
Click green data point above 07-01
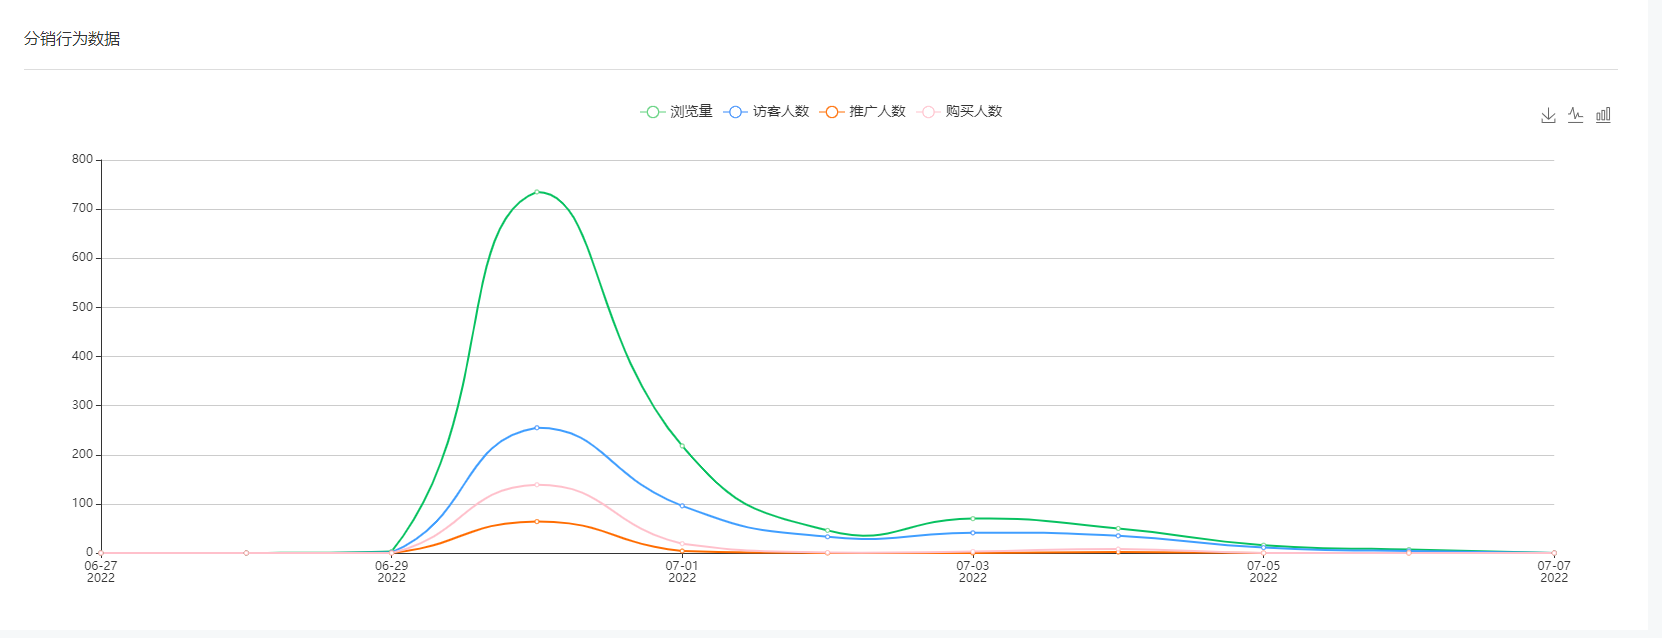682,446
